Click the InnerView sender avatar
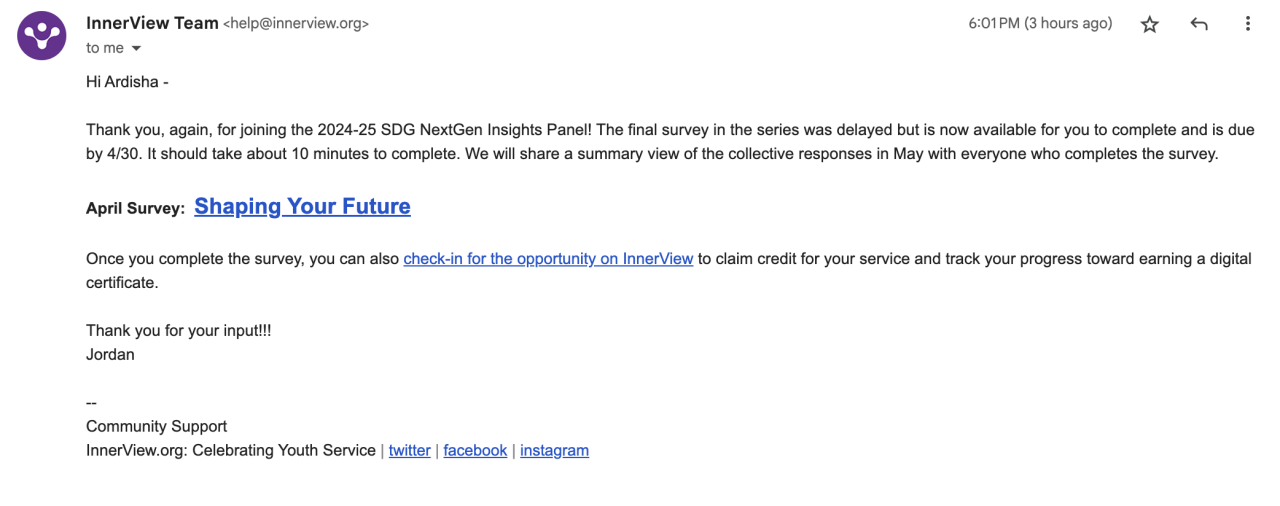The height and width of the screenshot is (506, 1280). point(42,36)
